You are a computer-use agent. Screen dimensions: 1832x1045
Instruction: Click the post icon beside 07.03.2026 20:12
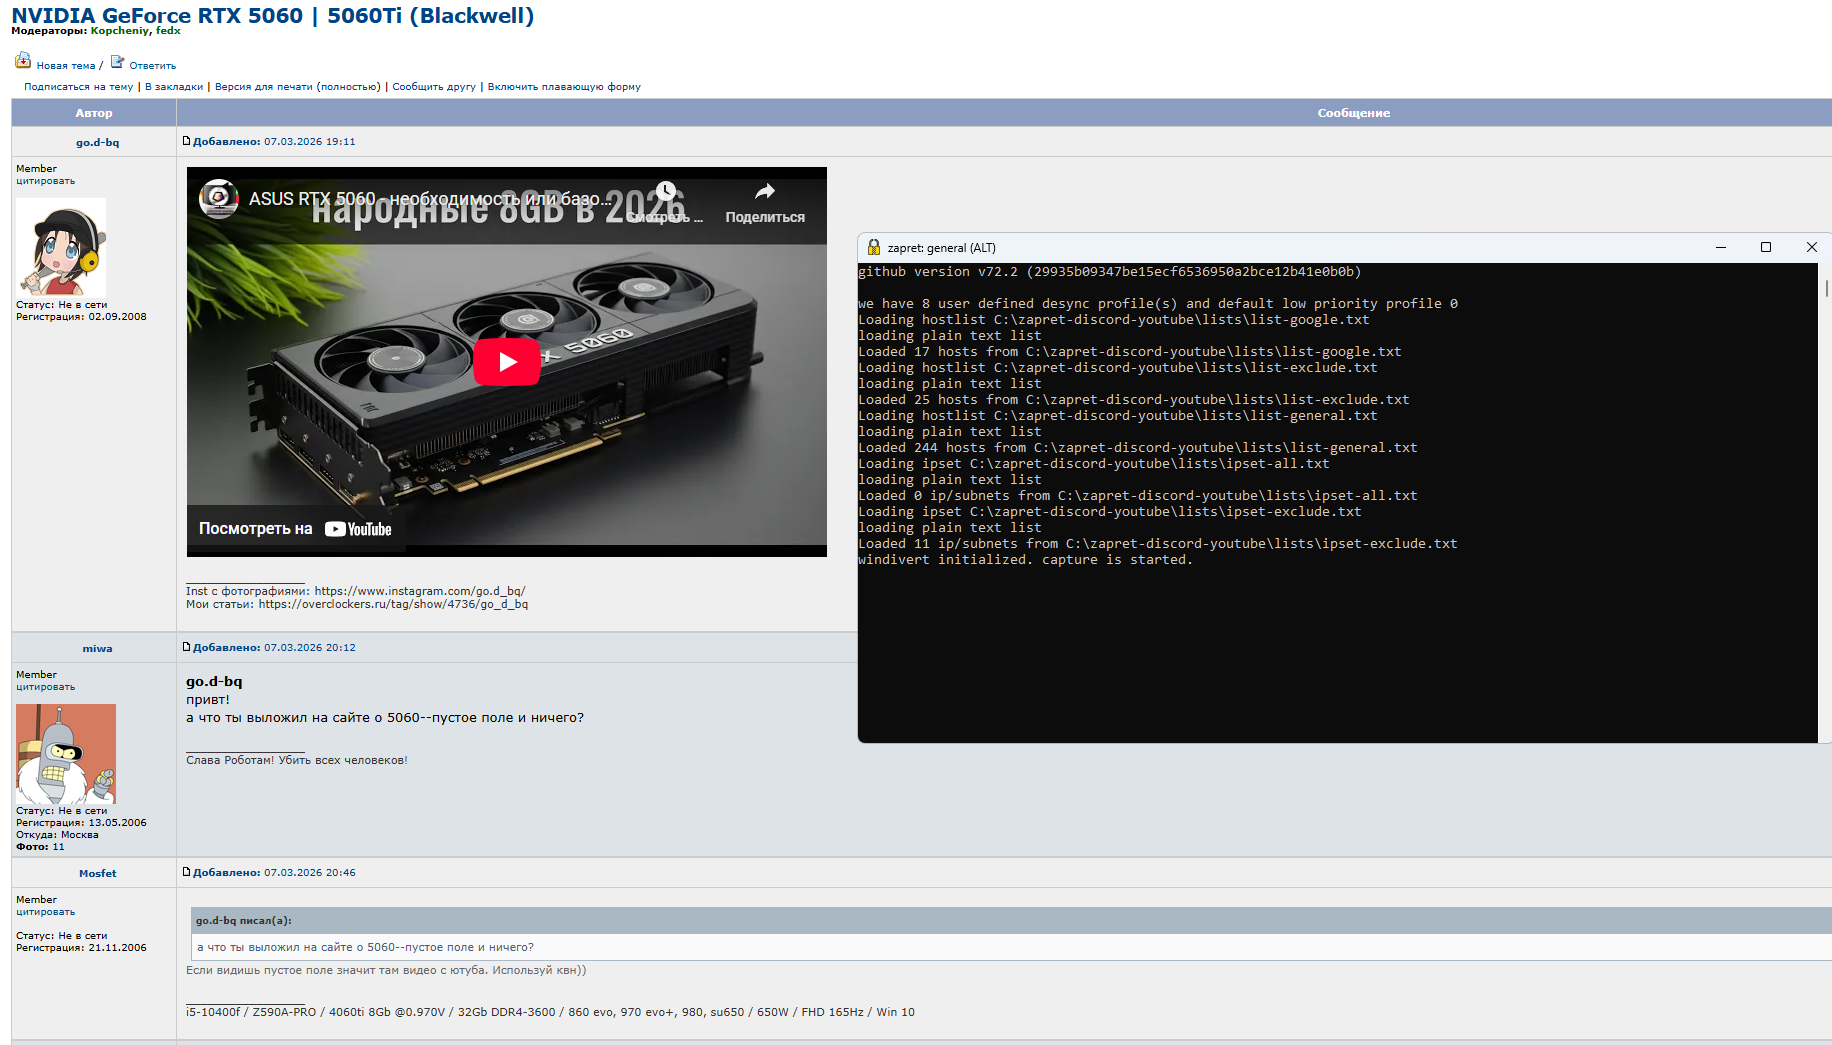click(187, 647)
